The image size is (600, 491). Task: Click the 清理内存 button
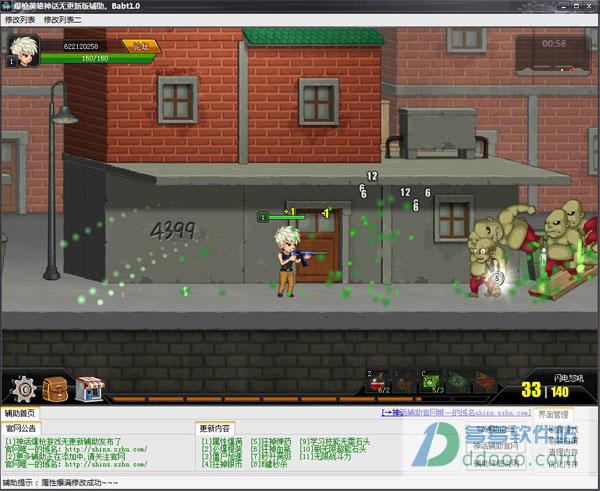[562, 452]
